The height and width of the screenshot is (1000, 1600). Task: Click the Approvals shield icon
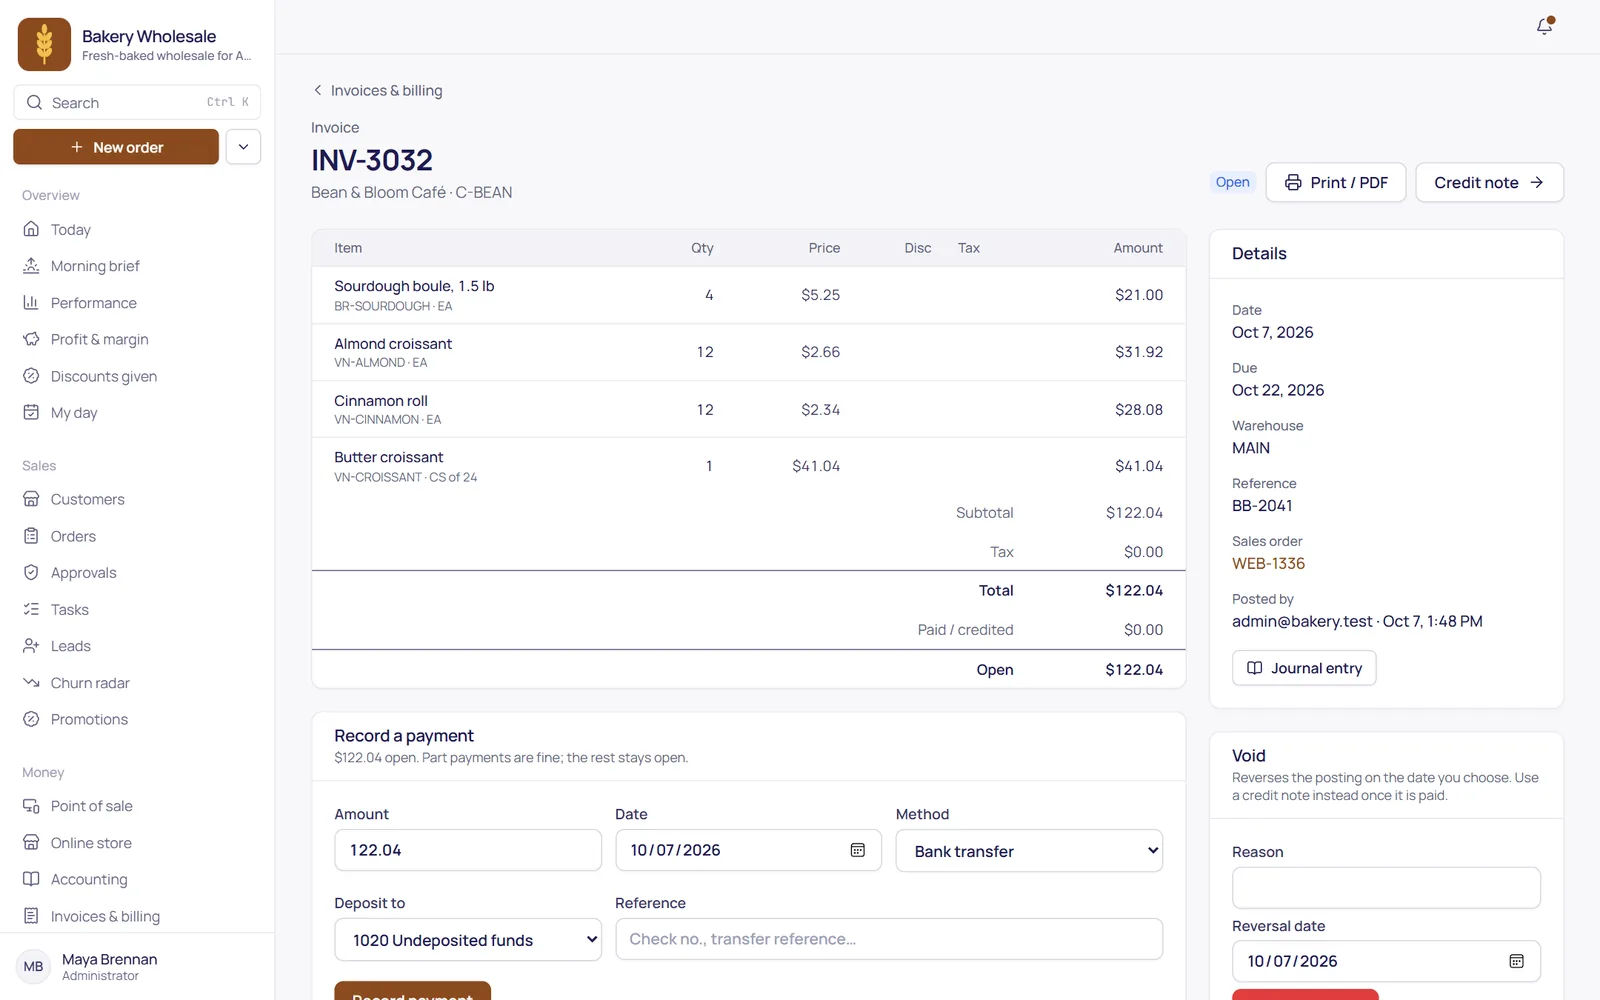[31, 573]
